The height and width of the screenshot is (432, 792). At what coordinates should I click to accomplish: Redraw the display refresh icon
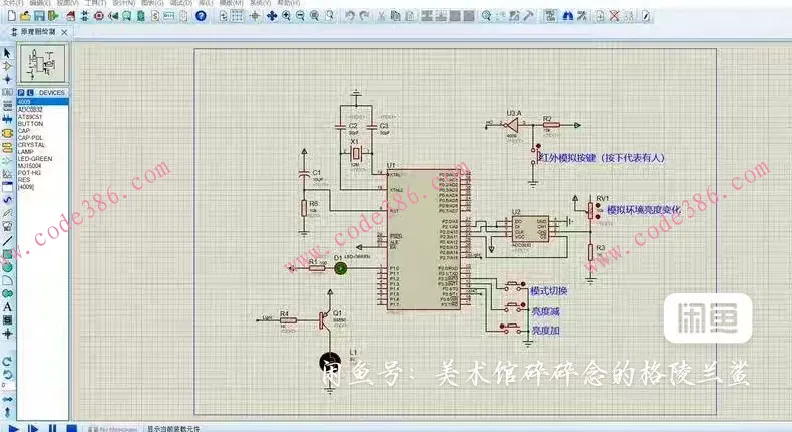[x=223, y=16]
